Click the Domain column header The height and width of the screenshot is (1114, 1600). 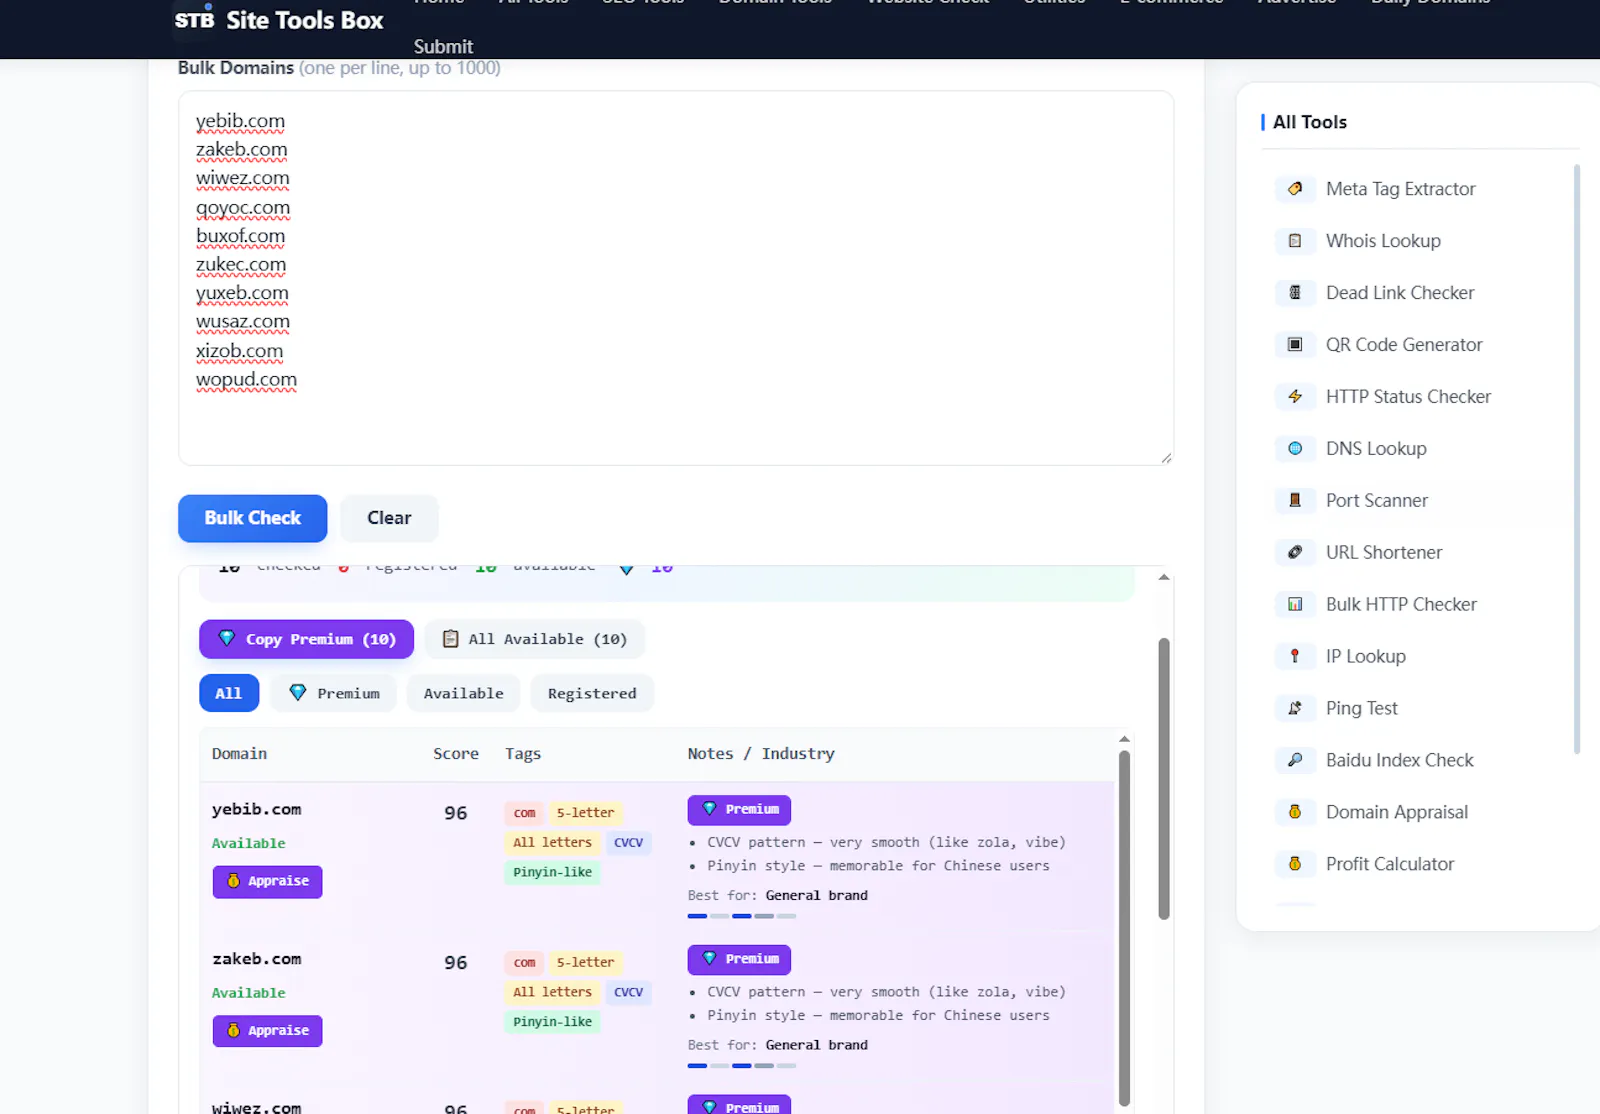(239, 754)
